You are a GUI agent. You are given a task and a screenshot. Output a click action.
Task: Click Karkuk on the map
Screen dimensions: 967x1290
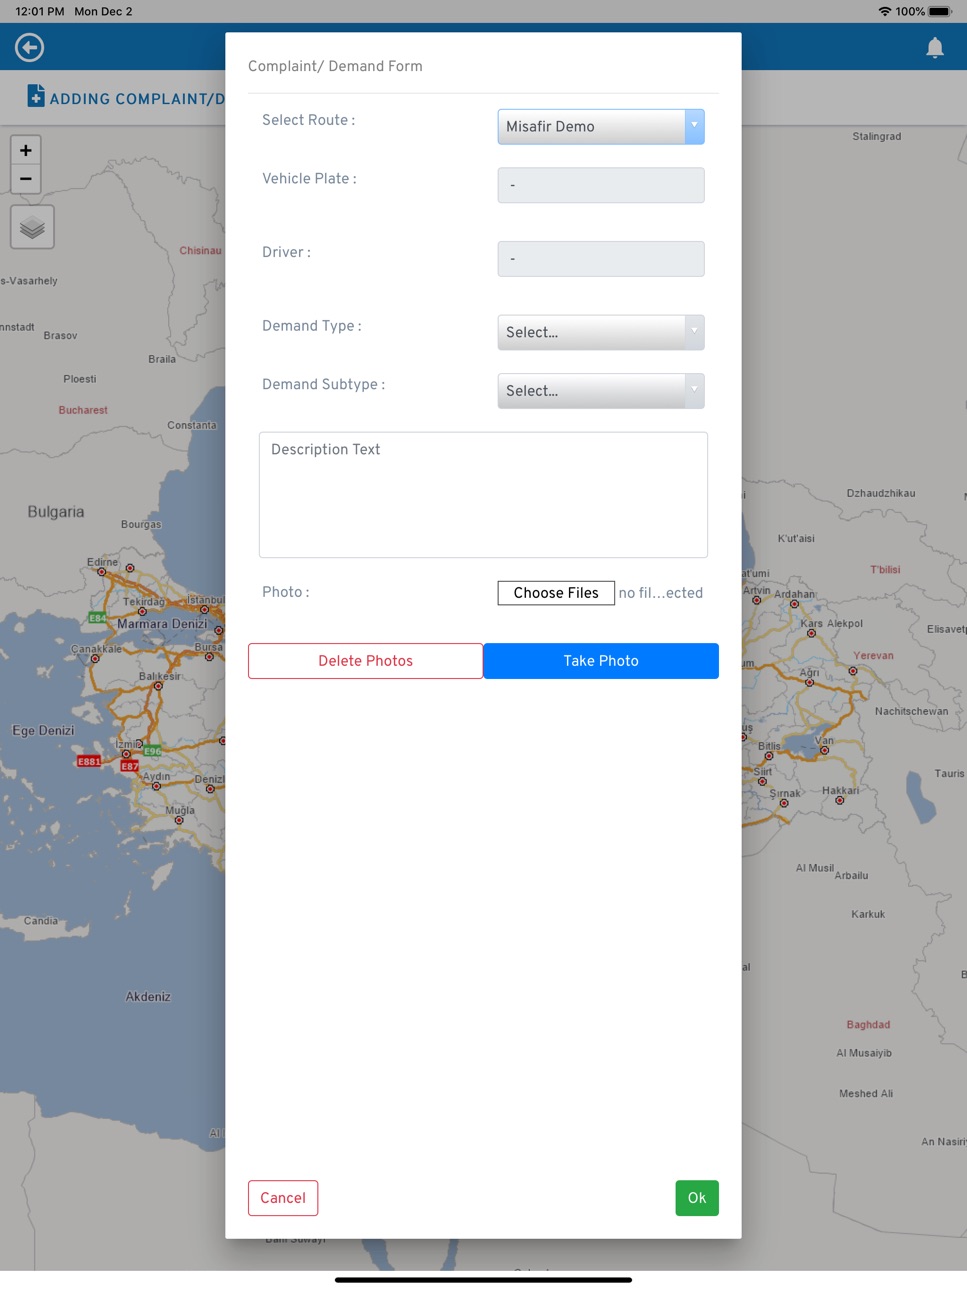pyautogui.click(x=868, y=914)
